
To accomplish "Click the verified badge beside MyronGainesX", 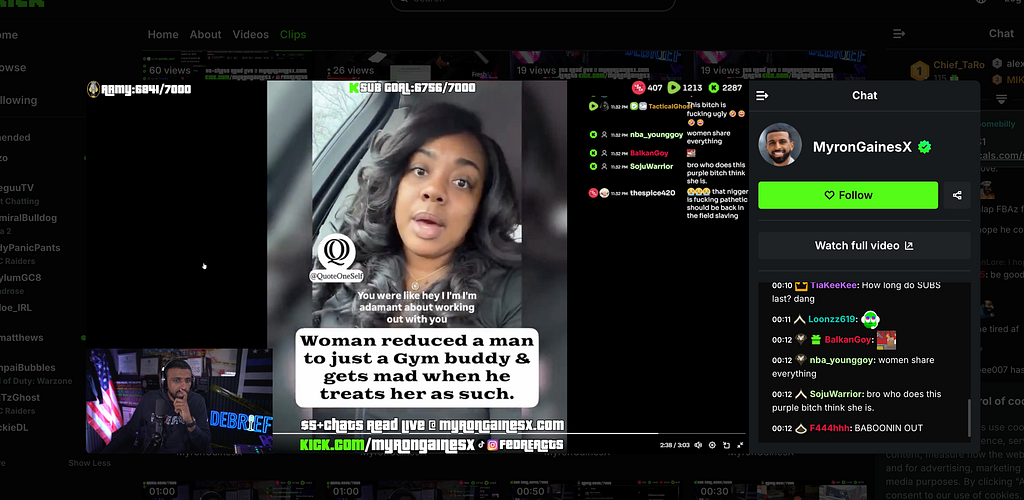I will pyautogui.click(x=924, y=148).
